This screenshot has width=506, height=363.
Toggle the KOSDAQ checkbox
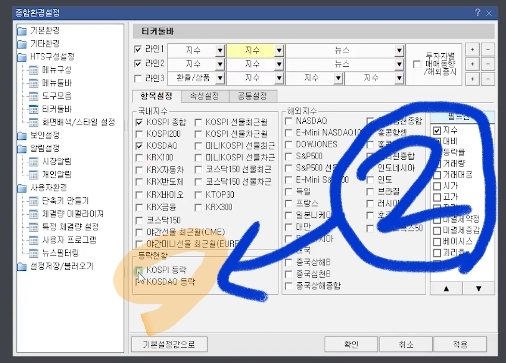click(139, 146)
